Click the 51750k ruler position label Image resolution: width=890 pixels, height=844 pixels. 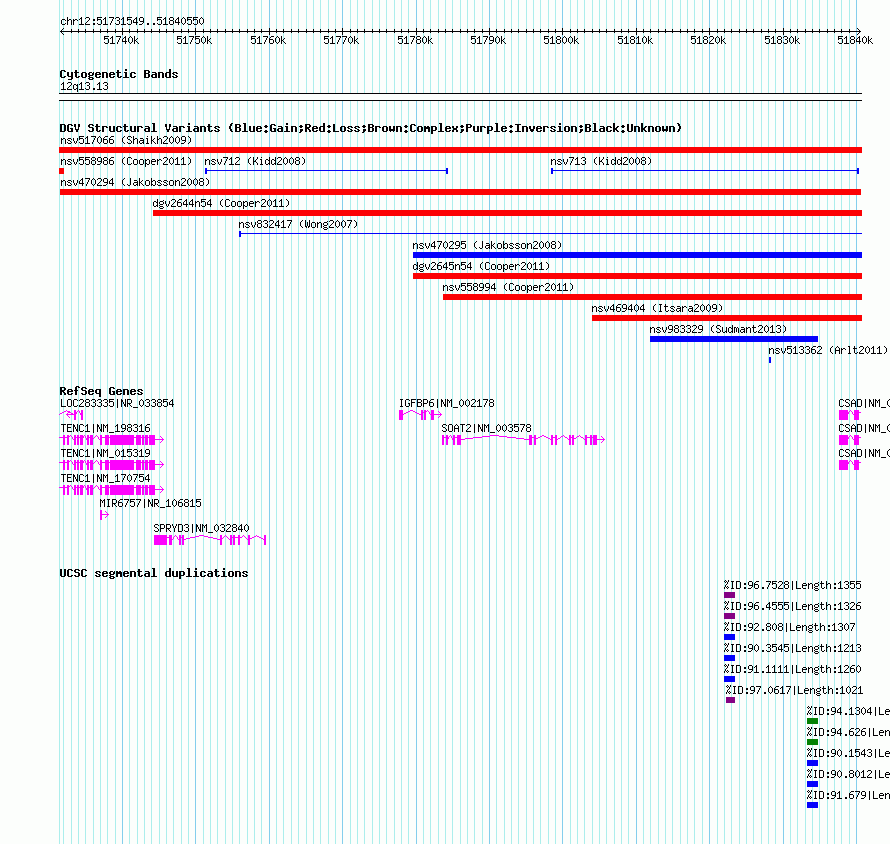pyautogui.click(x=194, y=40)
